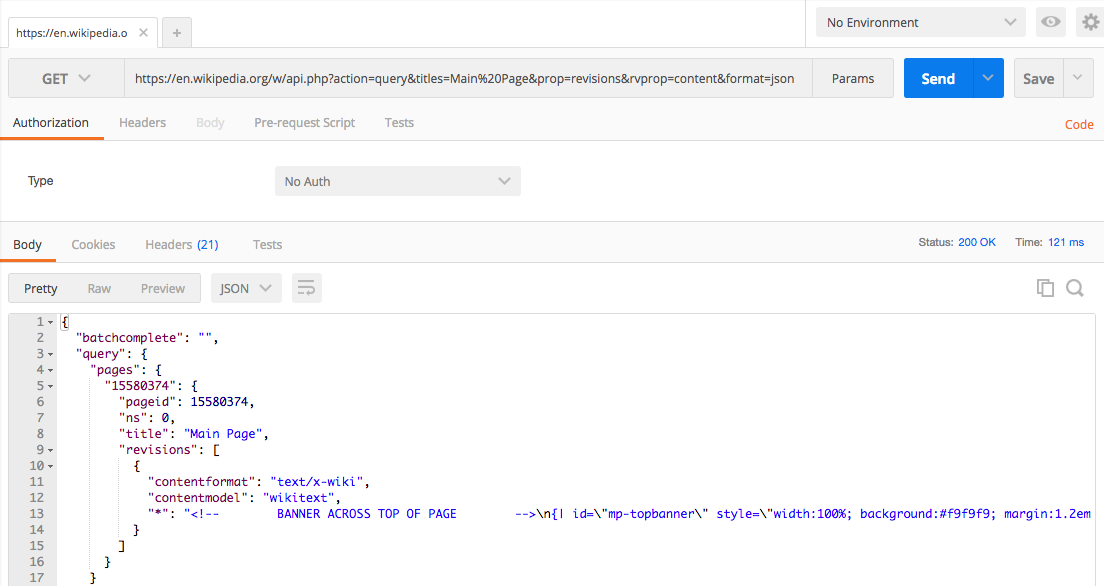Click into the request URL field
Screen dimensions: 1104x586
pyautogui.click(x=468, y=78)
